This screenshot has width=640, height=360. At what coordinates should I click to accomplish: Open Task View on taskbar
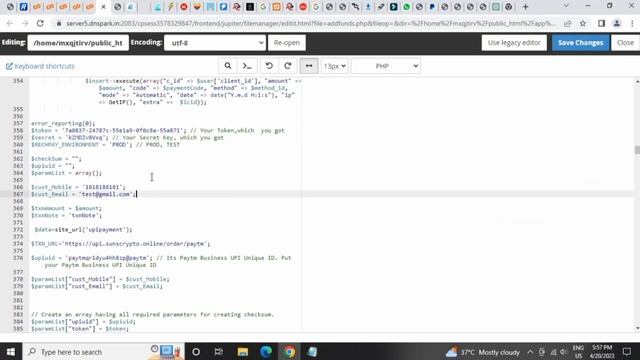tap(219, 352)
